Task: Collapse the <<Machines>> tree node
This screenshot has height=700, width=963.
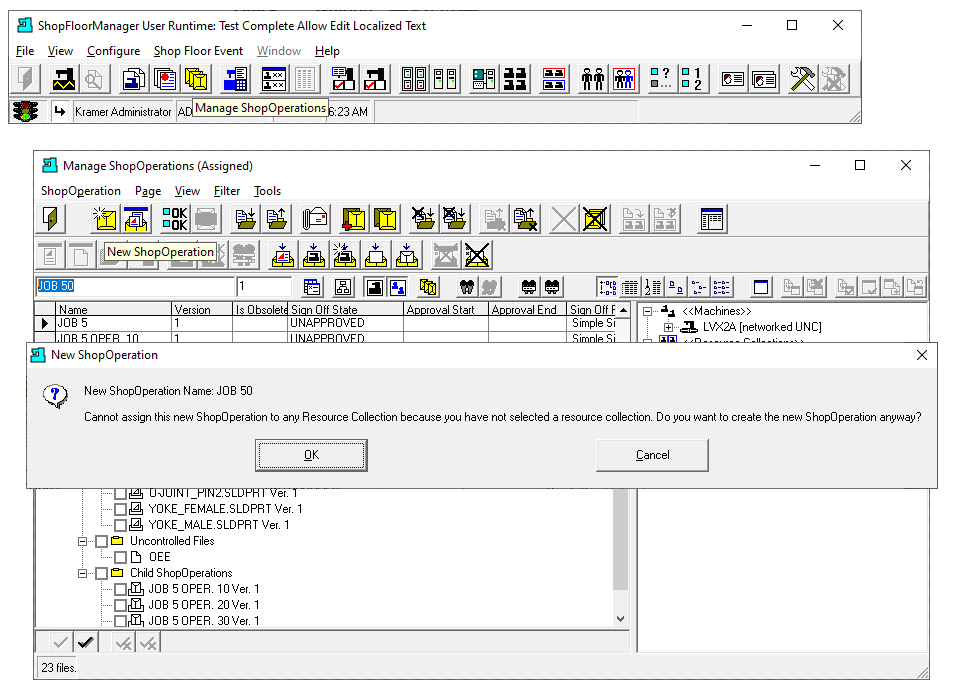Action: coord(647,311)
